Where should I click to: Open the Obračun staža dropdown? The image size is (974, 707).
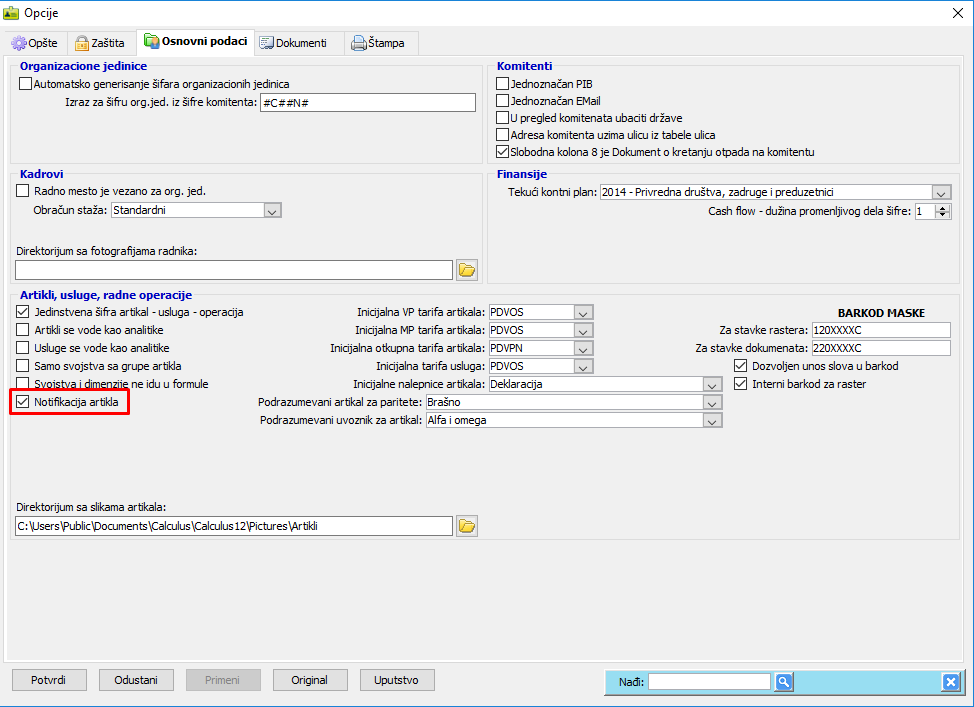point(272,210)
